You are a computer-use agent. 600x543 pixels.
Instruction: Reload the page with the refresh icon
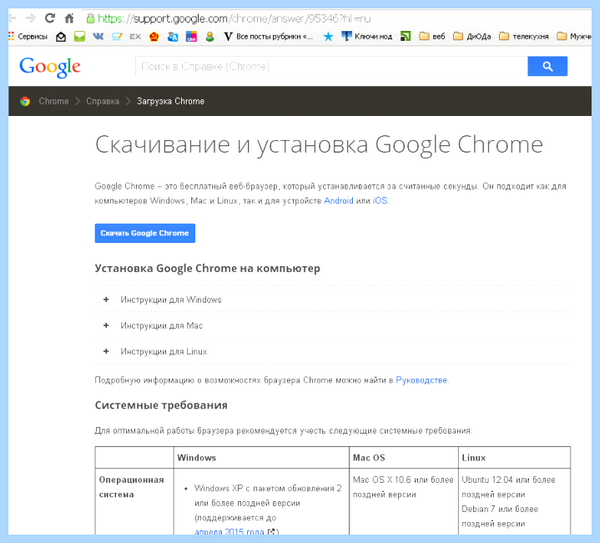click(x=50, y=18)
